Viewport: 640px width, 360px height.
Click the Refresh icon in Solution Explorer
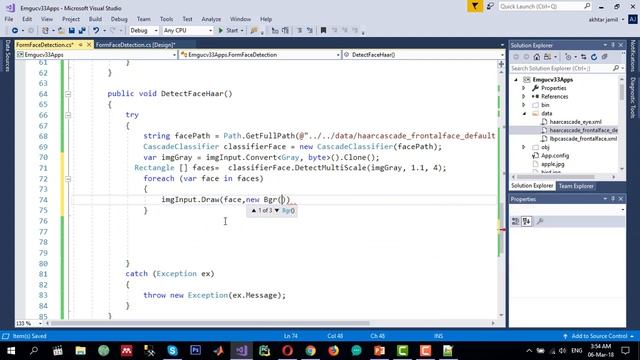594,57
